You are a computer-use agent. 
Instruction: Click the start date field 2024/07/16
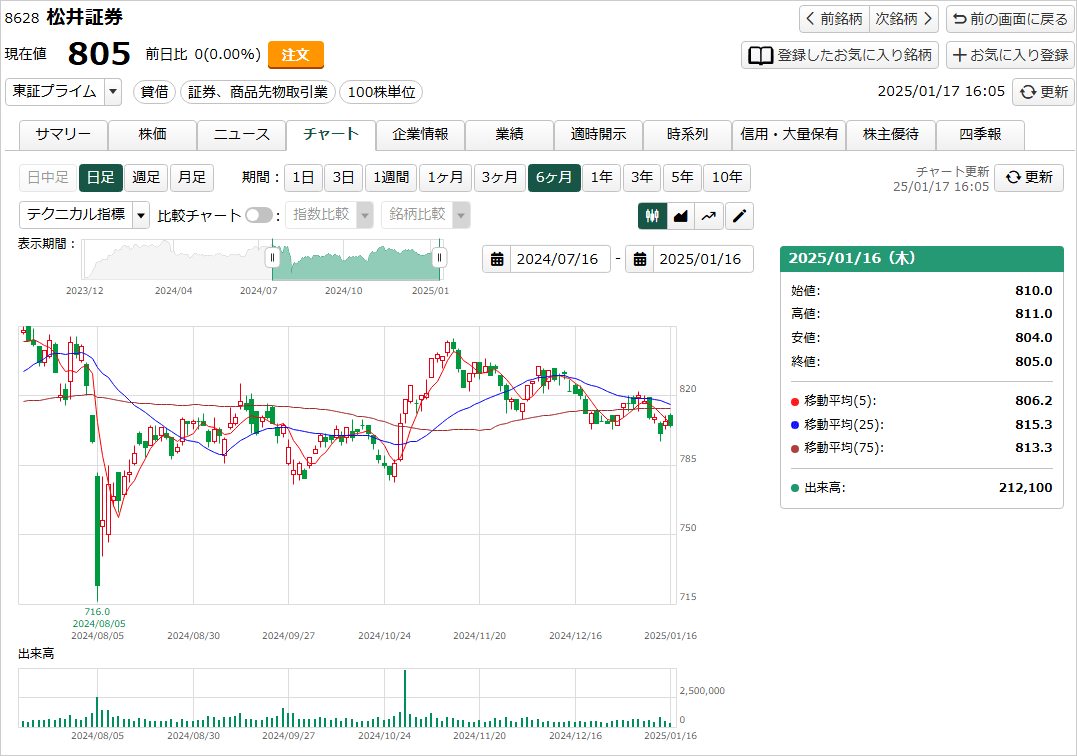tap(560, 259)
